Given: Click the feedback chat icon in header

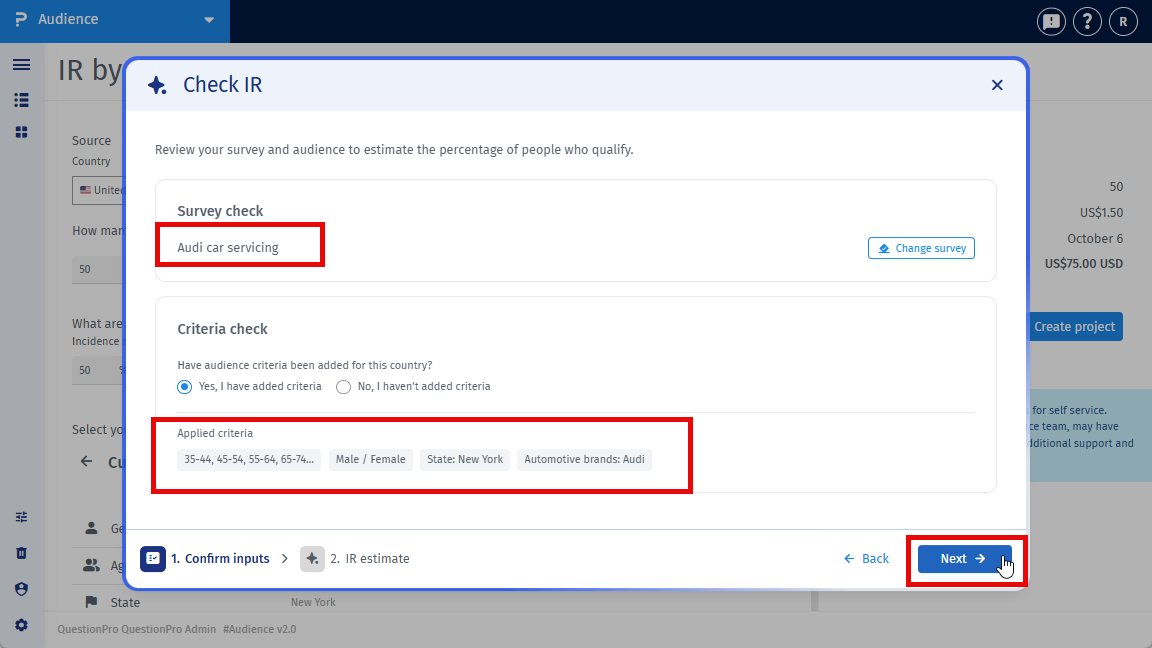Looking at the screenshot, I should coord(1051,21).
